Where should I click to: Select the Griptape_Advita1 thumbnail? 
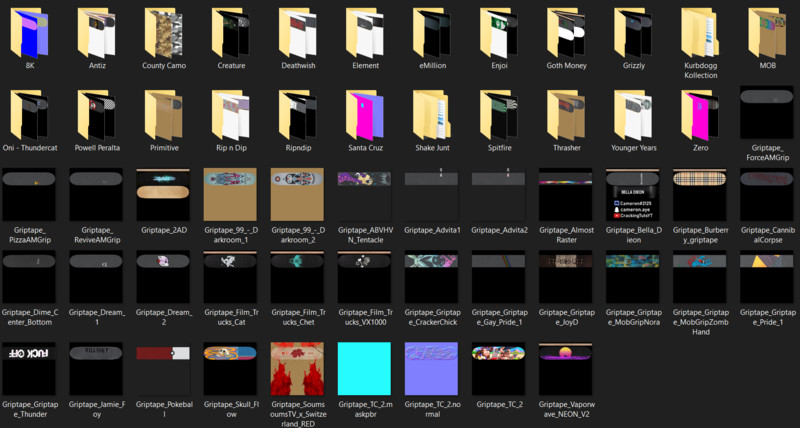pos(432,195)
